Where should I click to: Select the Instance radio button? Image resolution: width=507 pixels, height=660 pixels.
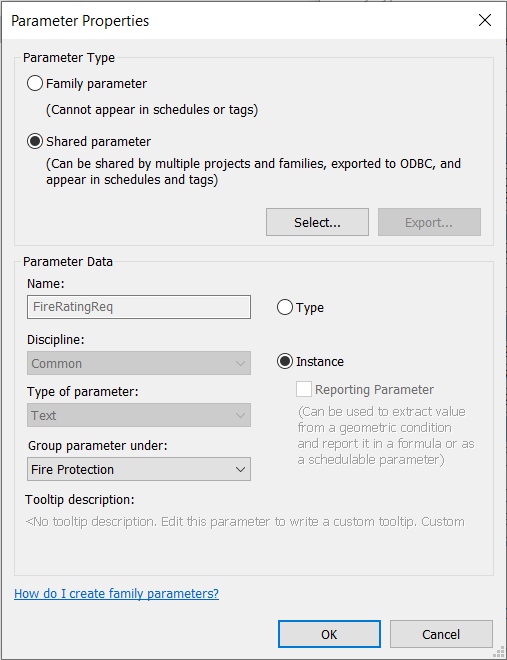click(285, 362)
